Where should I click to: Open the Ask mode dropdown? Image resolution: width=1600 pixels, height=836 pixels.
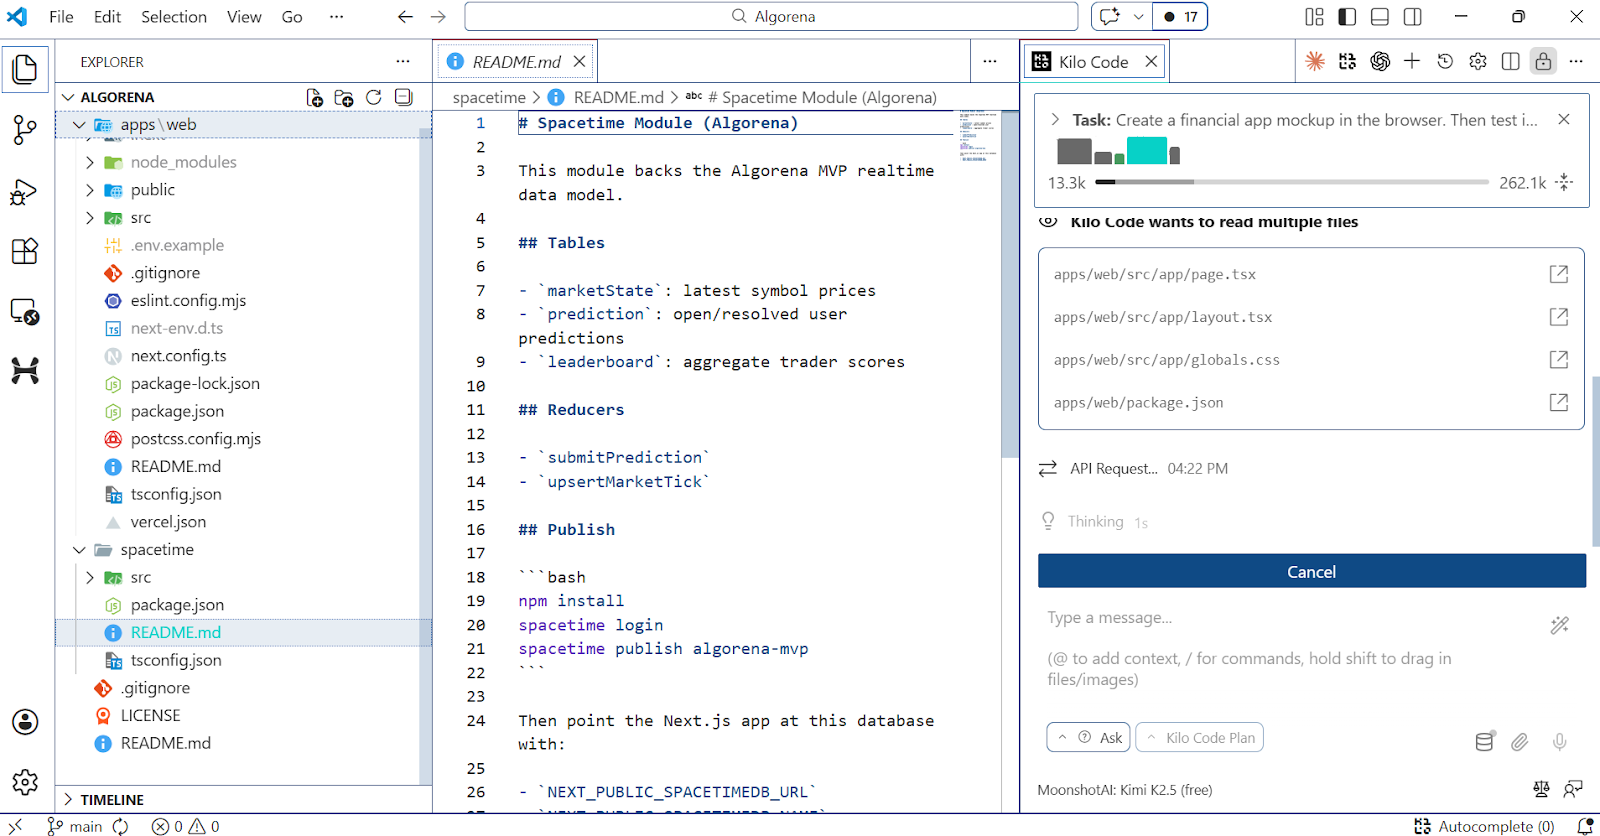pos(1088,738)
